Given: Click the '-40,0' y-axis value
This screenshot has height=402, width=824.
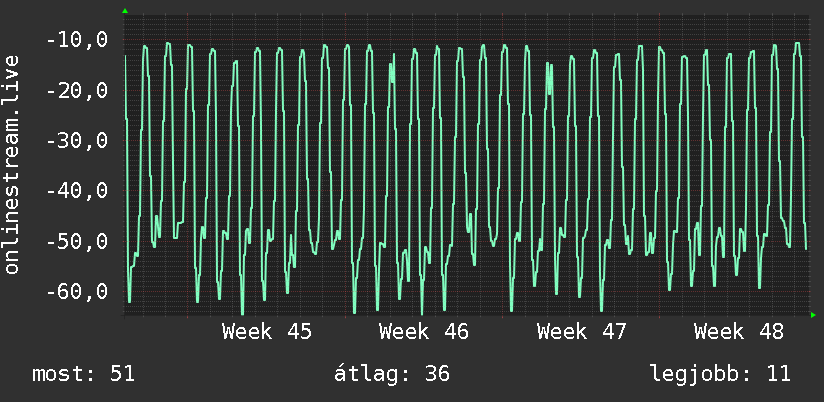Looking at the screenshot, I should [77, 191].
